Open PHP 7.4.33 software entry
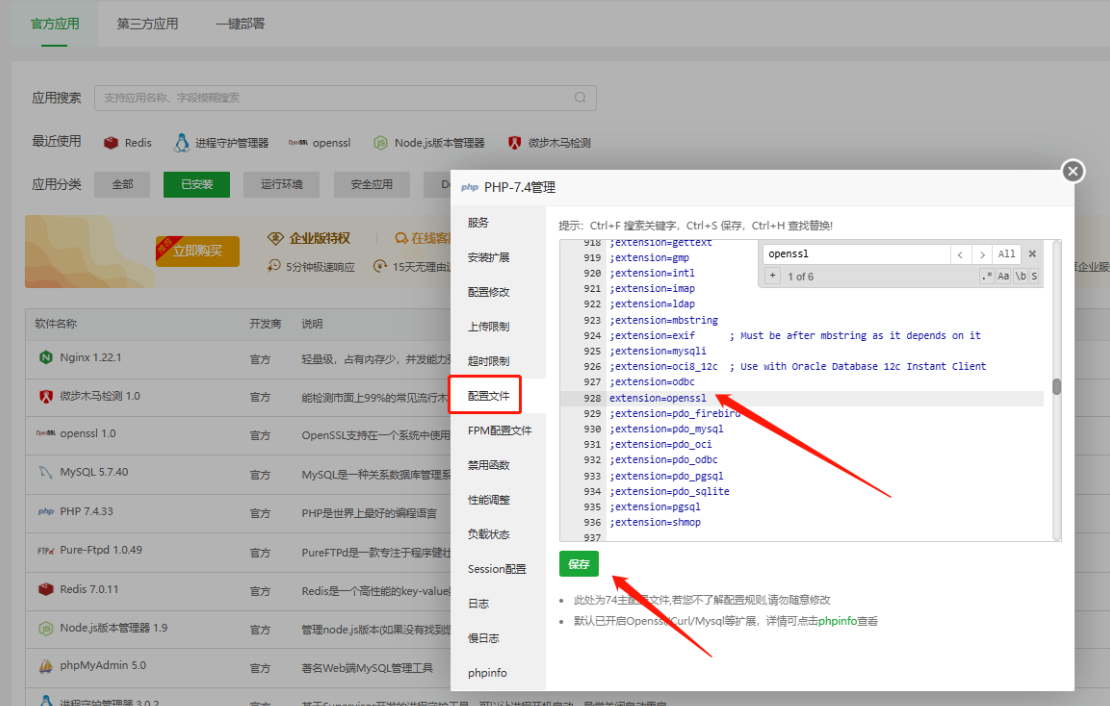The width and height of the screenshot is (1110, 706). (86, 511)
